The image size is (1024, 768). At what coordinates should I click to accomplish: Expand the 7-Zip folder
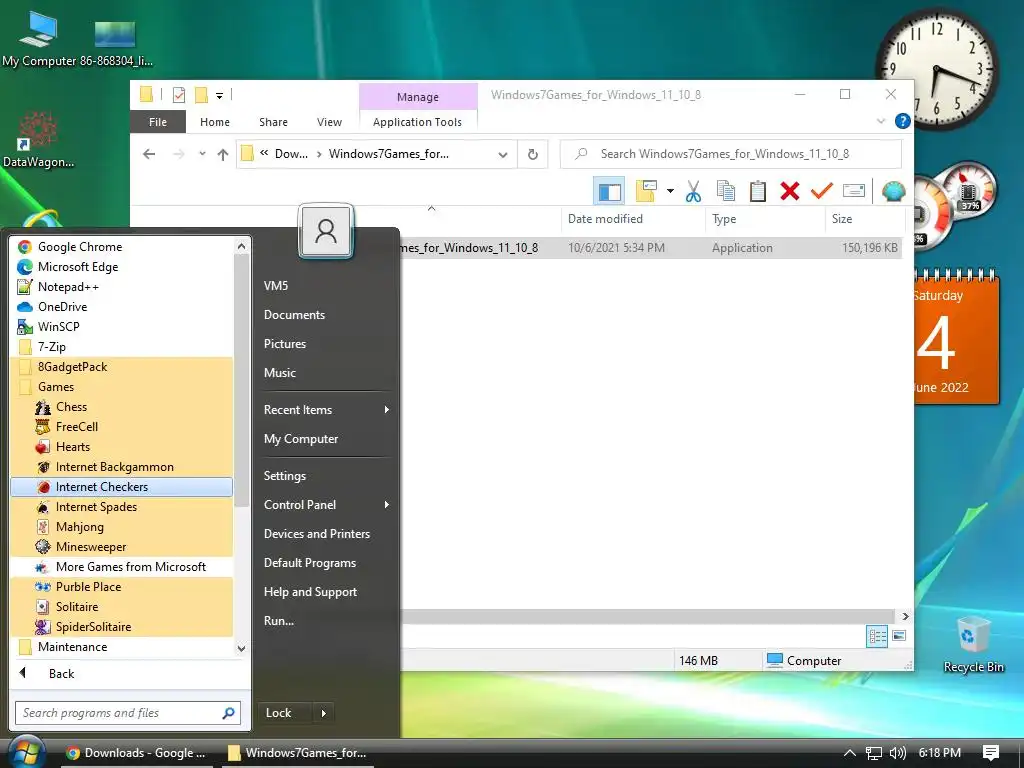pos(121,347)
